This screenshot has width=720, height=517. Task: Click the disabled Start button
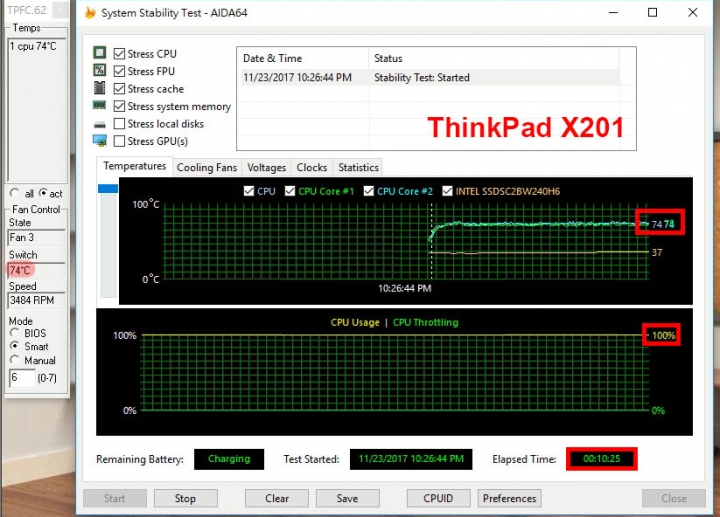click(115, 498)
